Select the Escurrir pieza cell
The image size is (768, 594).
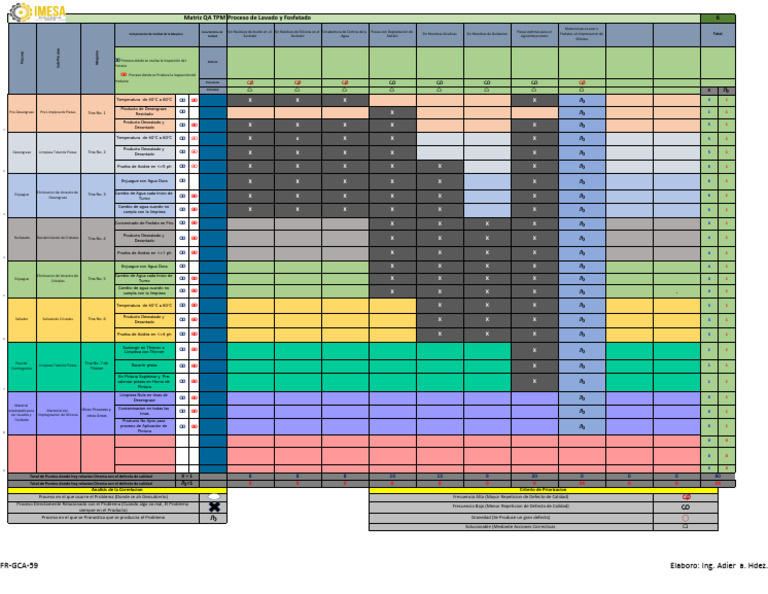pos(145,366)
